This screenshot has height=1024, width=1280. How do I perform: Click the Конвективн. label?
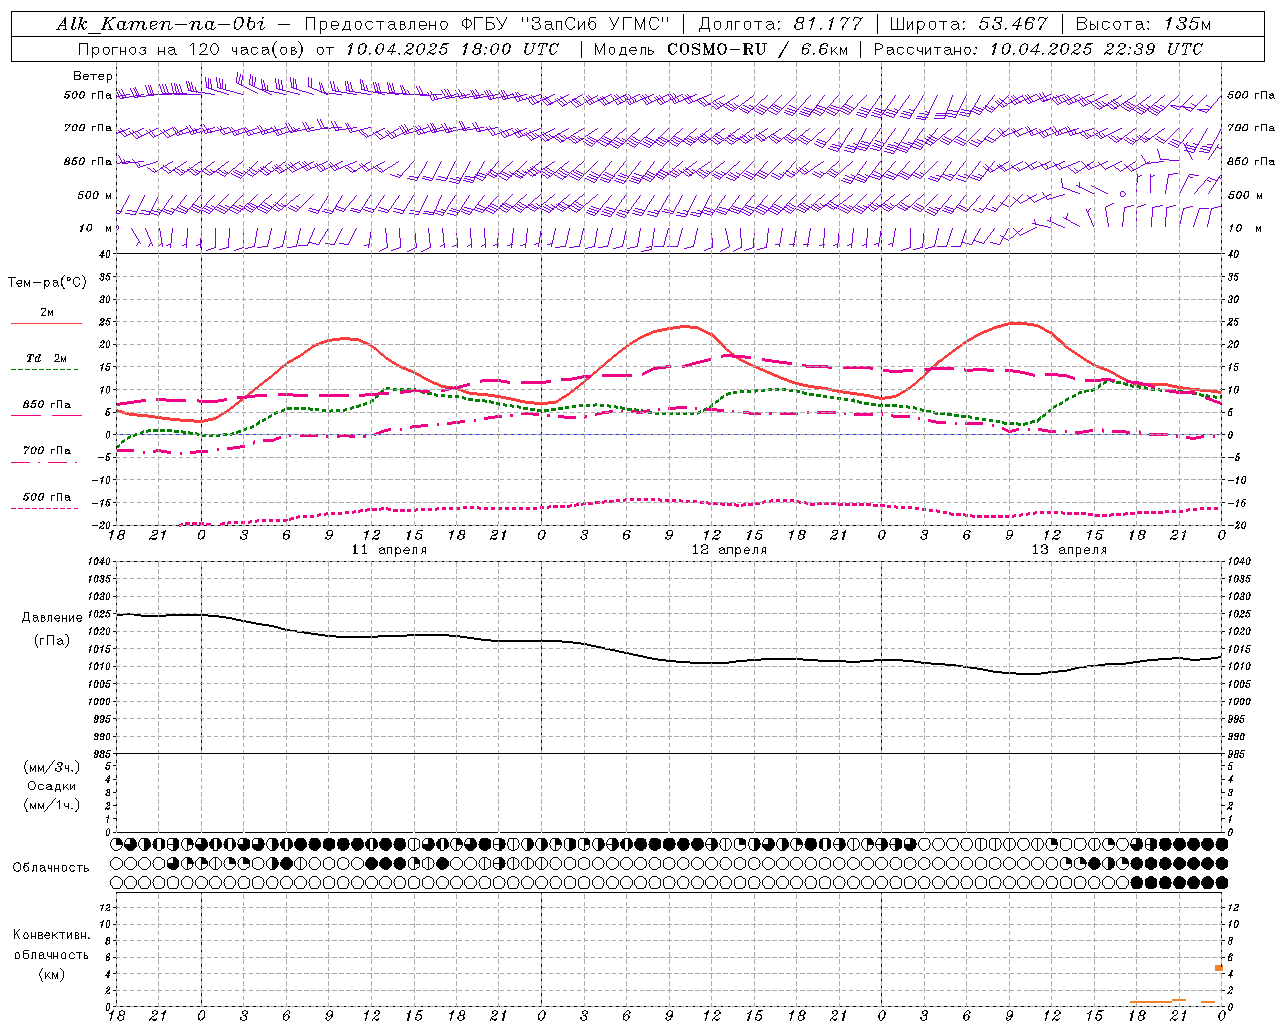pos(51,935)
